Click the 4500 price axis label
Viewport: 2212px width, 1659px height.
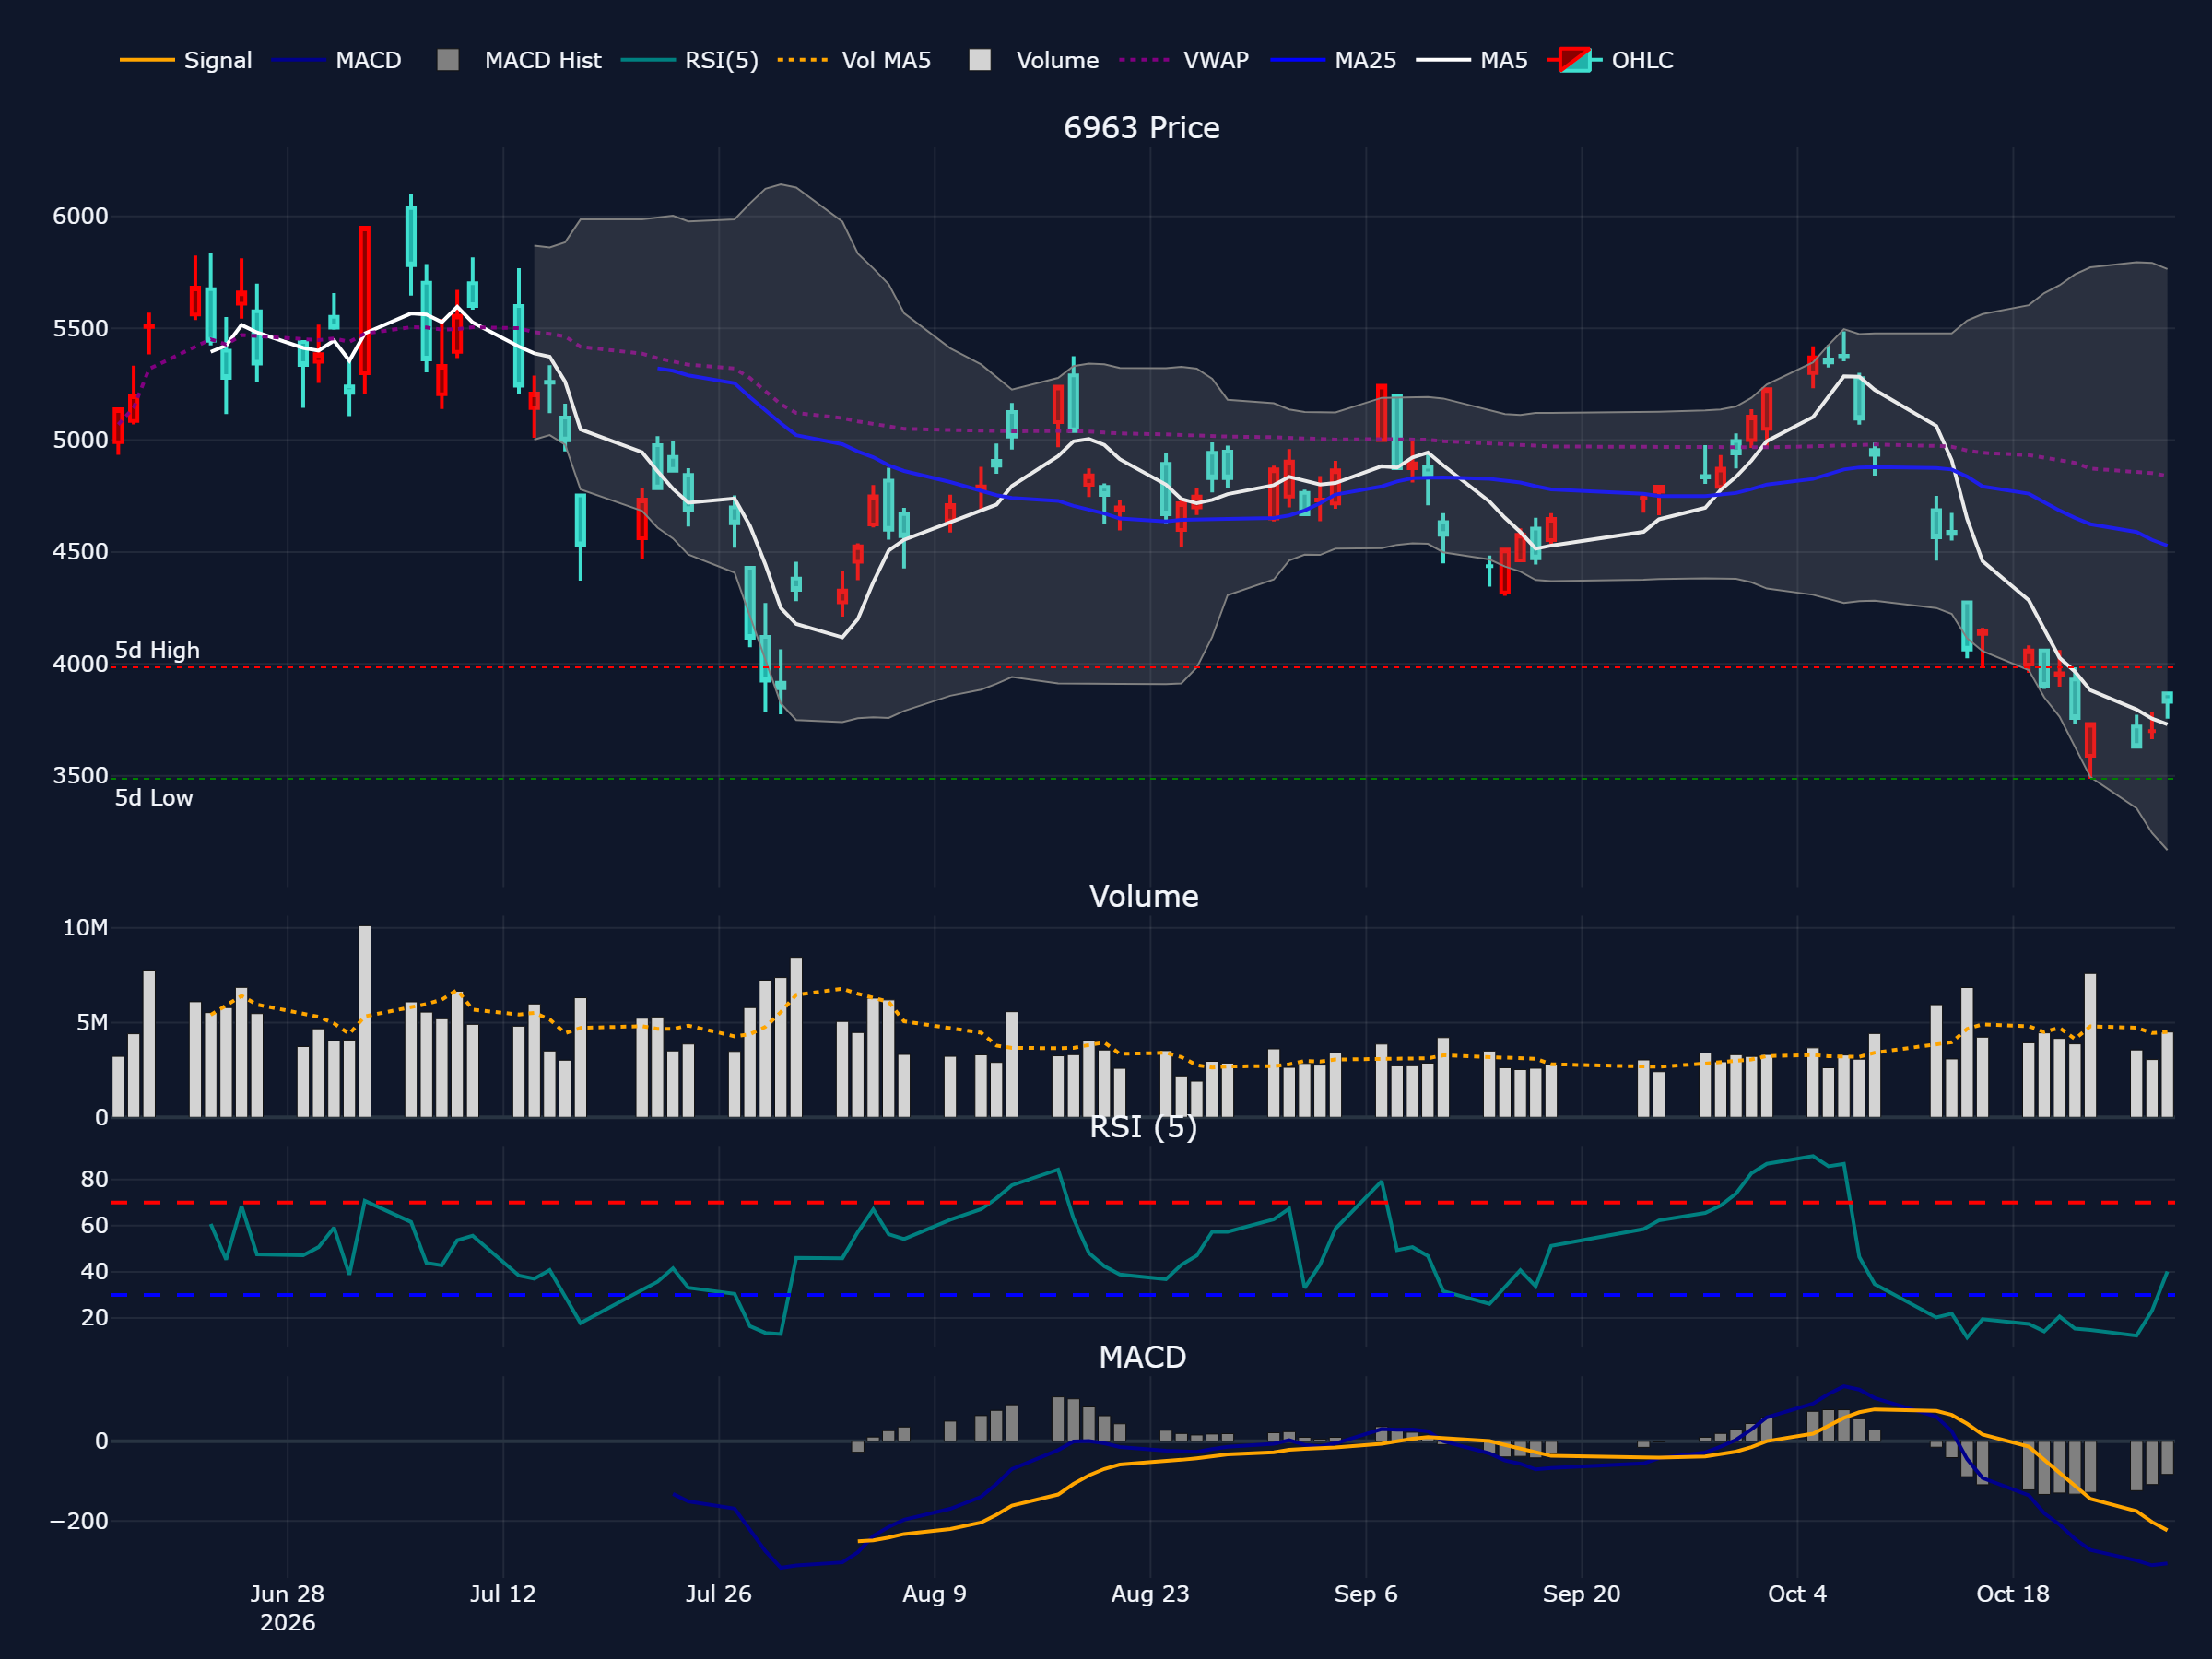click(80, 552)
